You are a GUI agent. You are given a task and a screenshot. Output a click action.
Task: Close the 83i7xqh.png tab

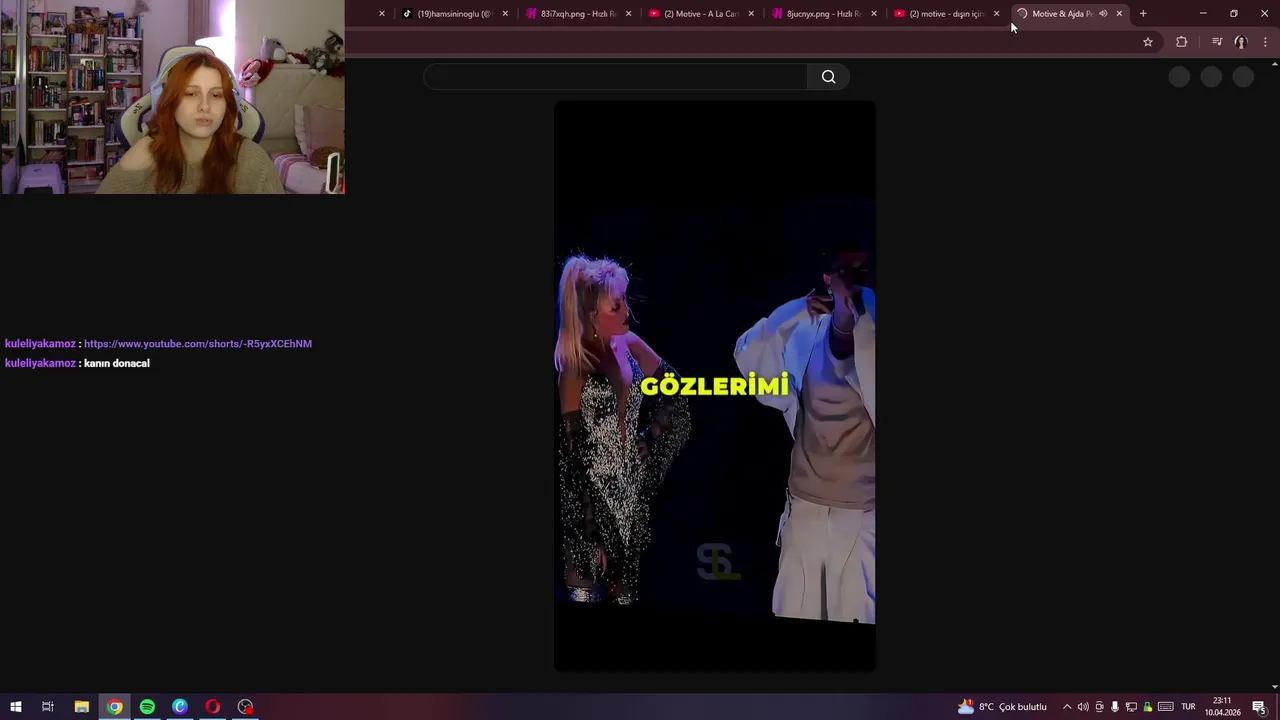tap(628, 14)
